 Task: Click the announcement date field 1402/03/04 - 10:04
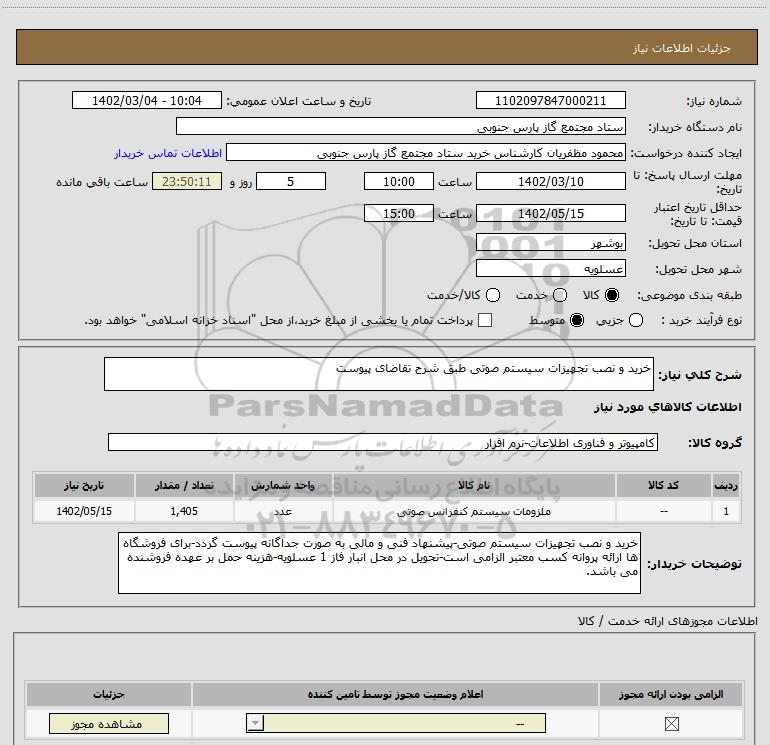point(147,100)
